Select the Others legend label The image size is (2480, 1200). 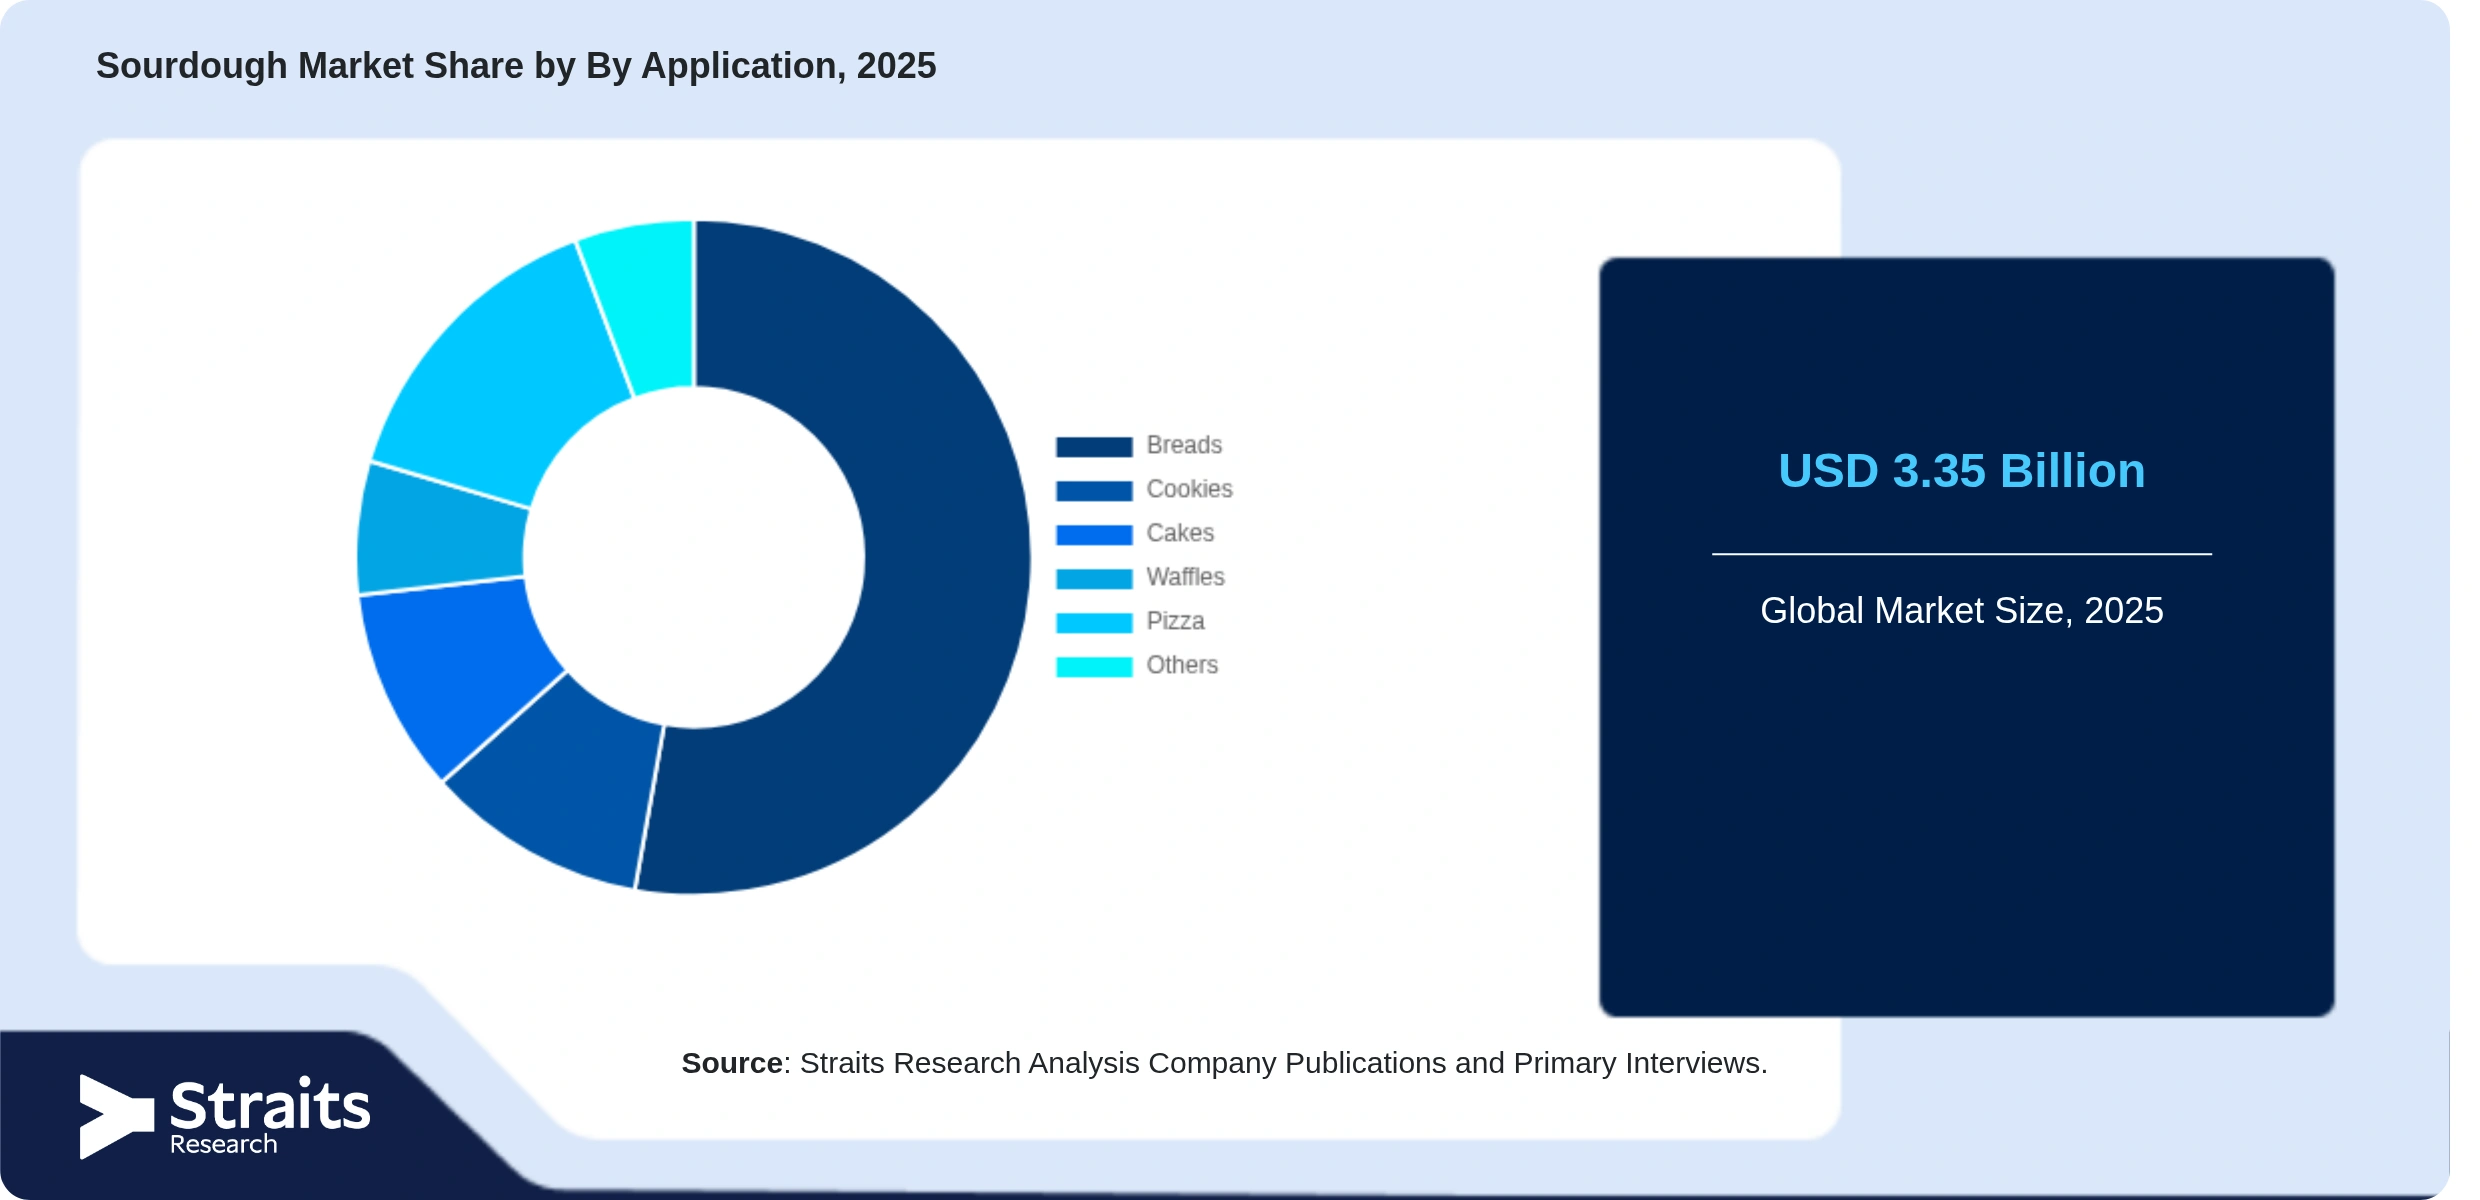pyautogui.click(x=1182, y=665)
